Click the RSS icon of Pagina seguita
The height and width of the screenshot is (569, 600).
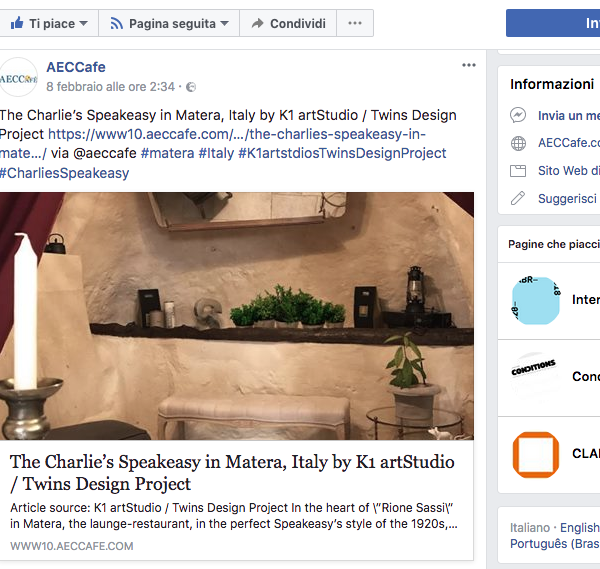click(x=117, y=23)
